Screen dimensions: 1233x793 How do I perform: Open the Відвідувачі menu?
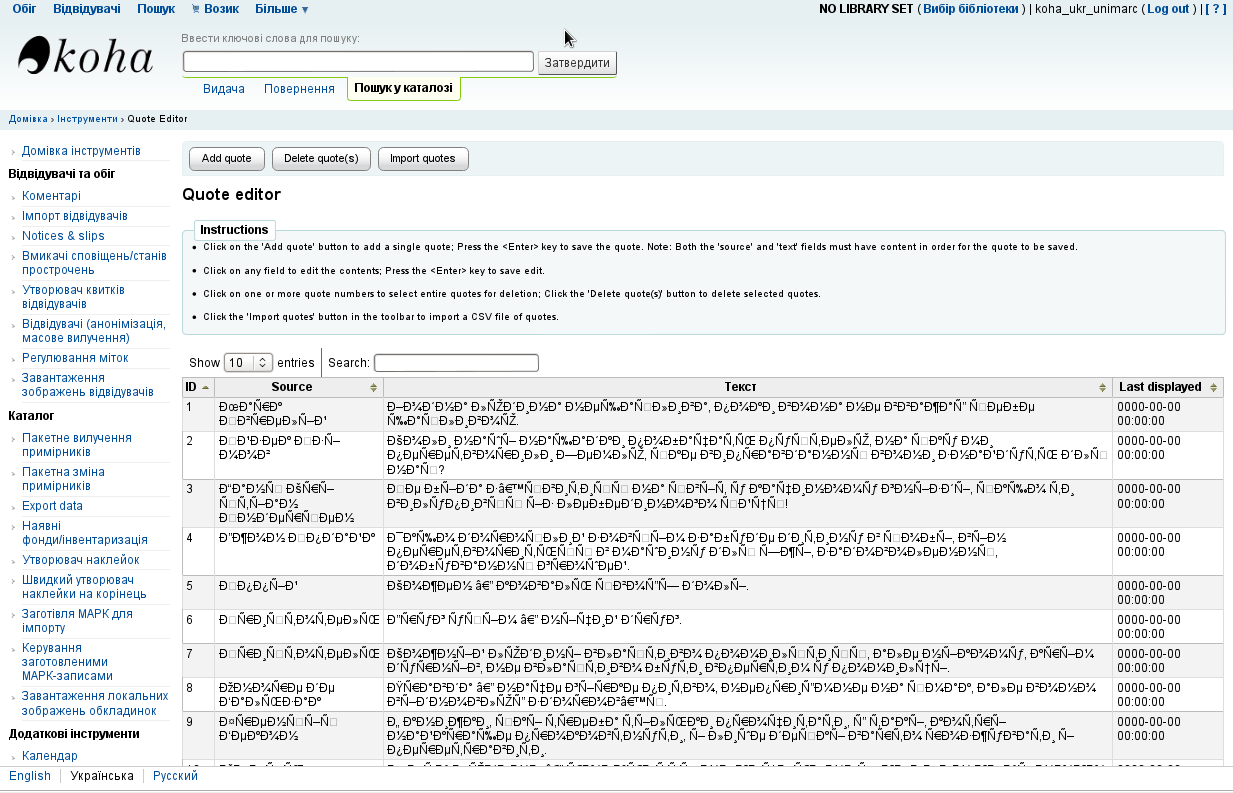(87, 9)
